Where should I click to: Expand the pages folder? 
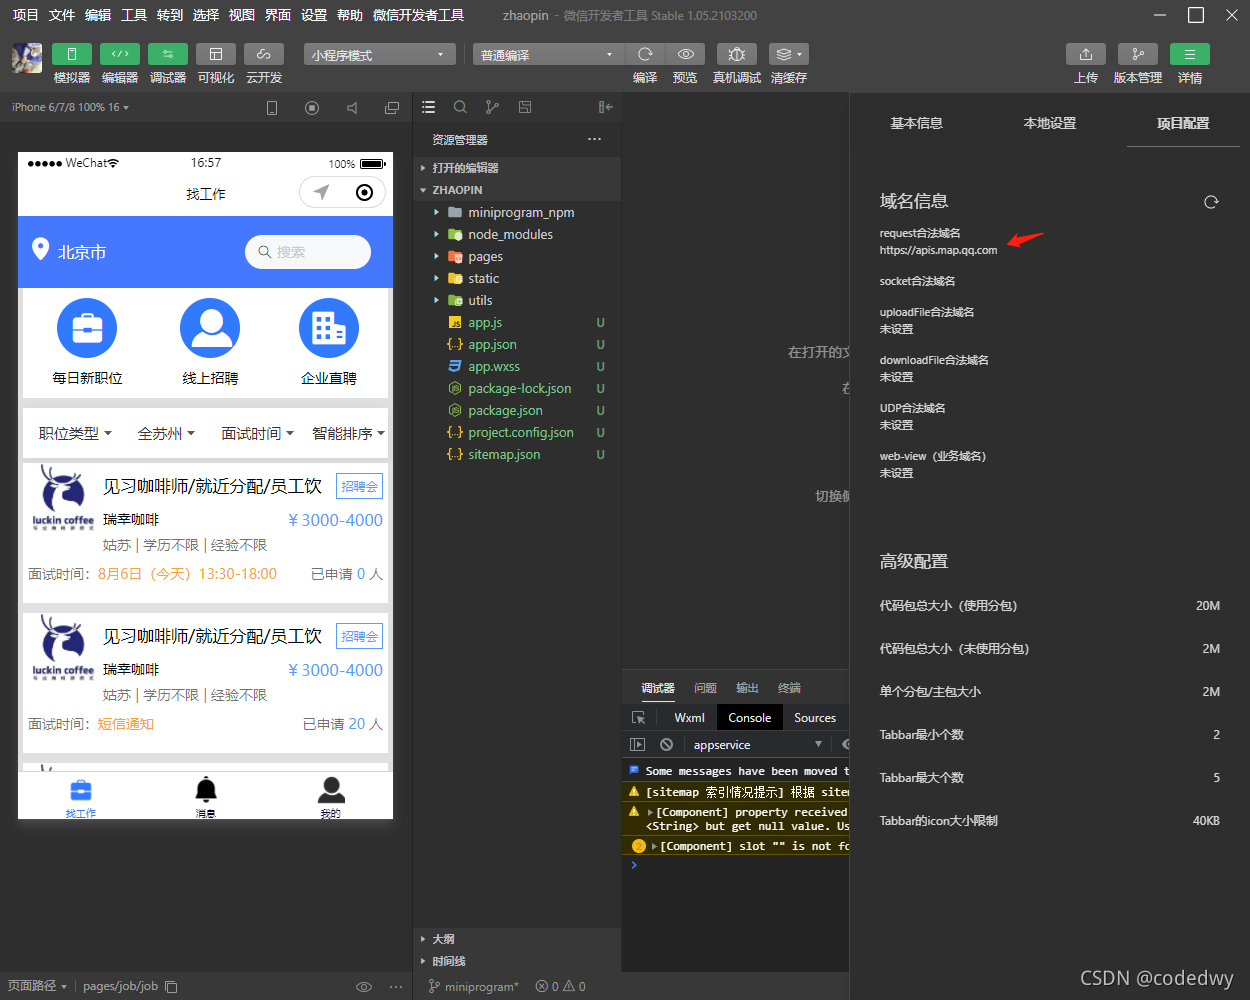point(517,256)
